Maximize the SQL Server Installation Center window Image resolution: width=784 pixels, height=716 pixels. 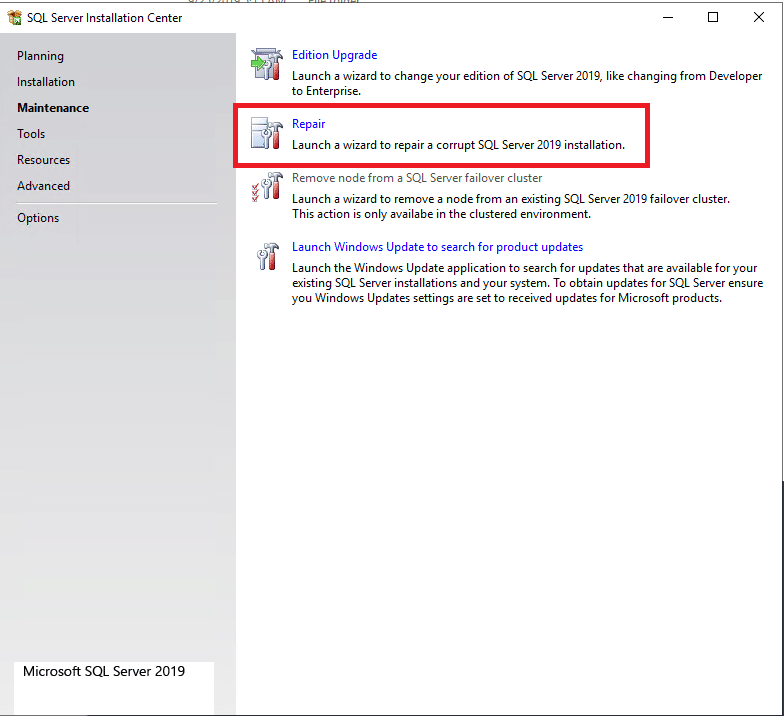click(x=713, y=18)
